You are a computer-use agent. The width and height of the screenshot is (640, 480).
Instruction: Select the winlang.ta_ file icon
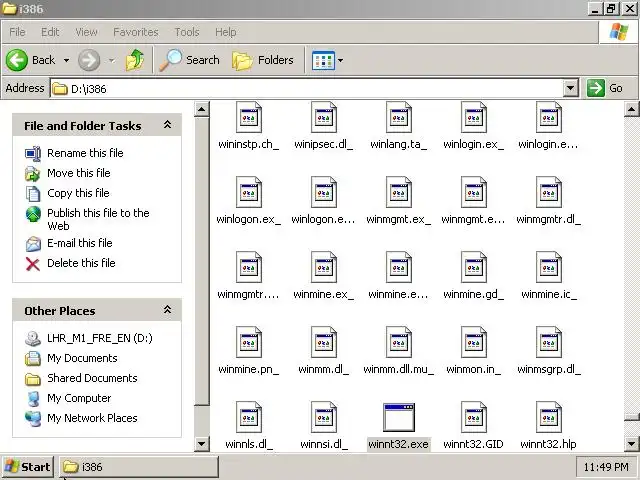(x=399, y=117)
